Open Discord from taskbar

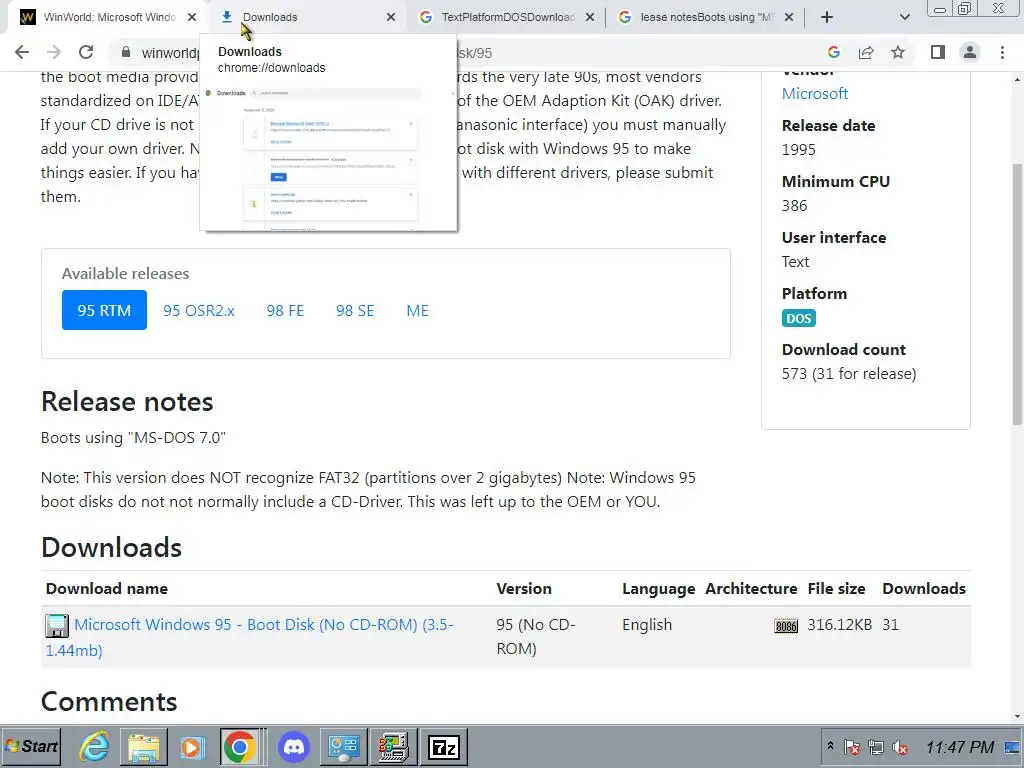pos(294,746)
